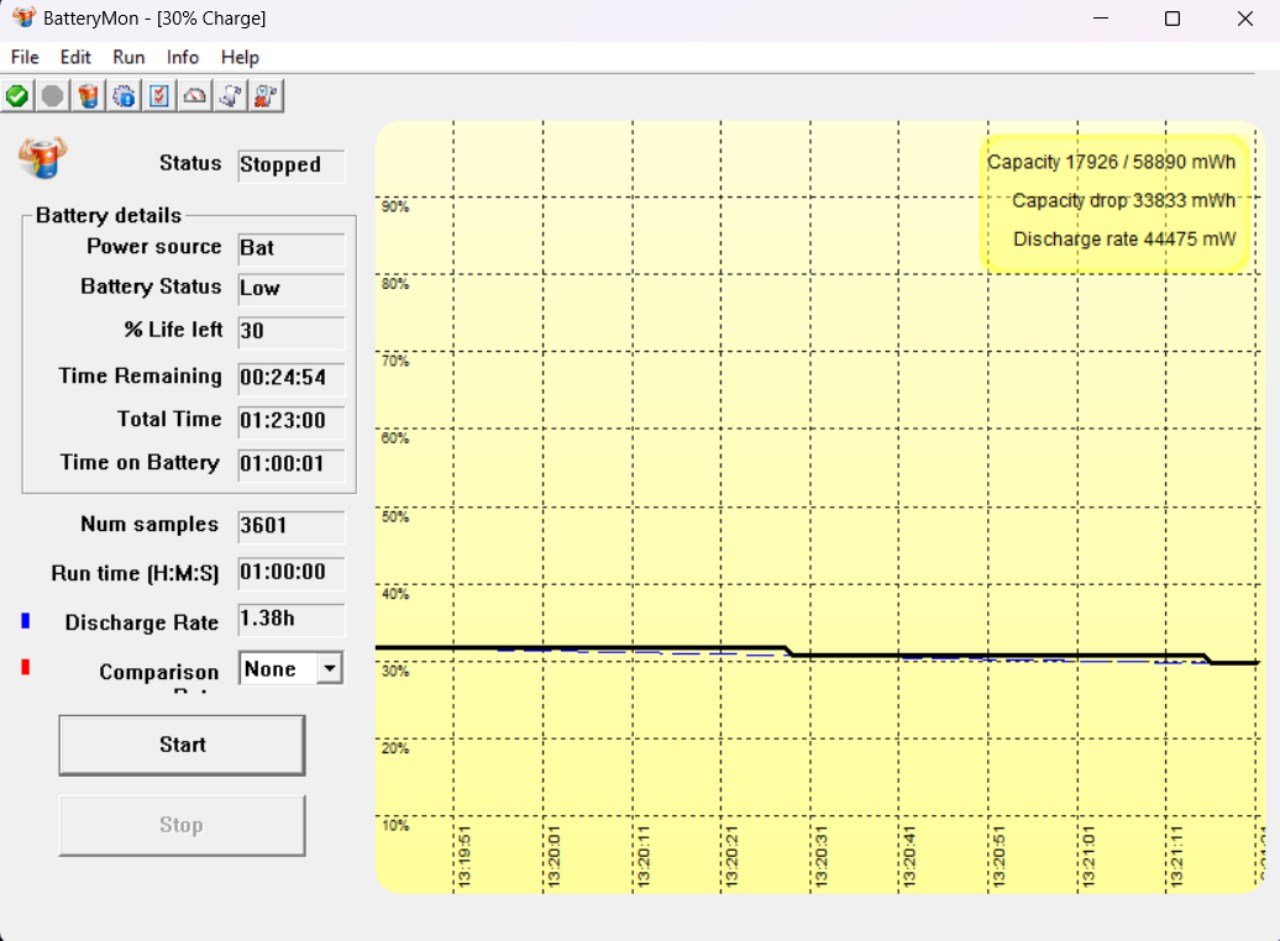Viewport: 1280px width, 941px height.
Task: Close the BatteryMon window
Action: pyautogui.click(x=1245, y=19)
